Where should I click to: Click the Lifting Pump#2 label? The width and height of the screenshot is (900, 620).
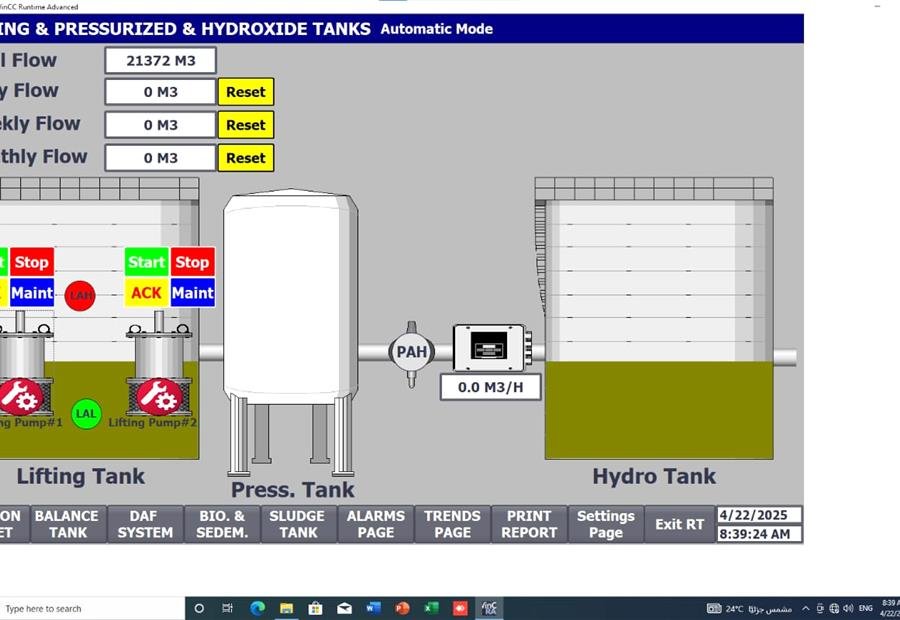pyautogui.click(x=153, y=423)
